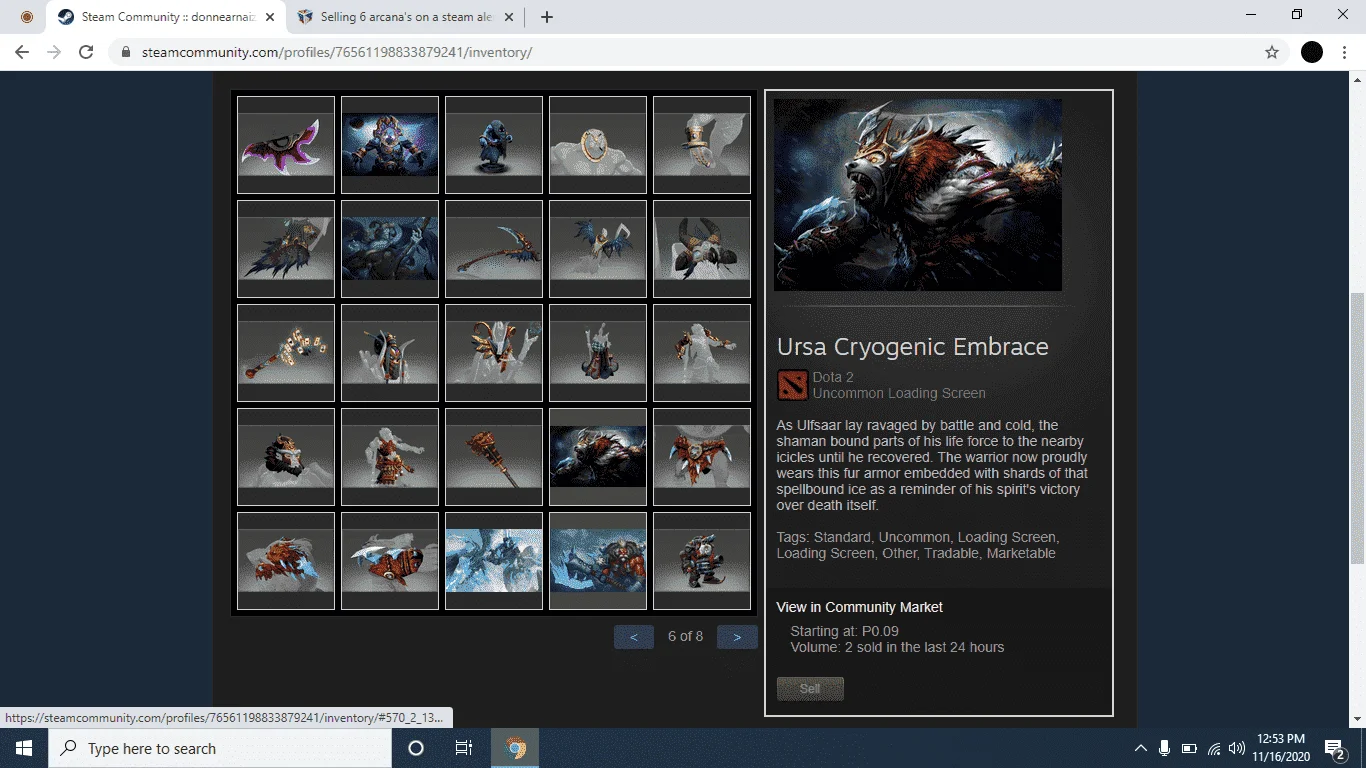Open View in Community Market link
This screenshot has height=768, width=1366.
[x=859, y=607]
